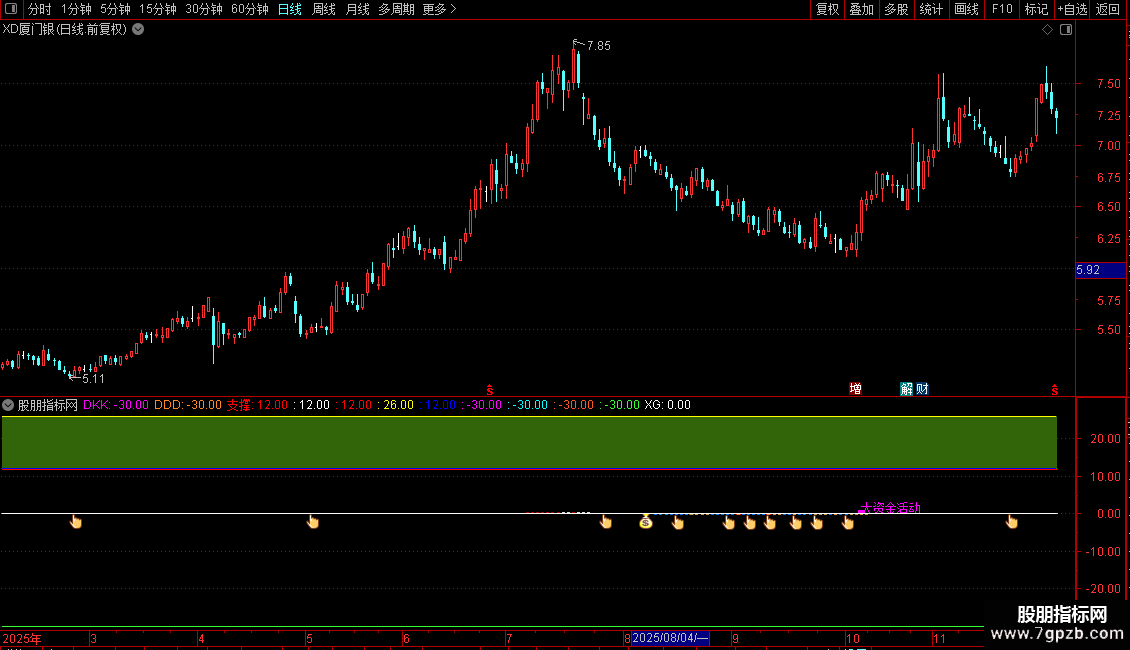Click the 2025/08/04 date marker on timeline

coord(670,638)
